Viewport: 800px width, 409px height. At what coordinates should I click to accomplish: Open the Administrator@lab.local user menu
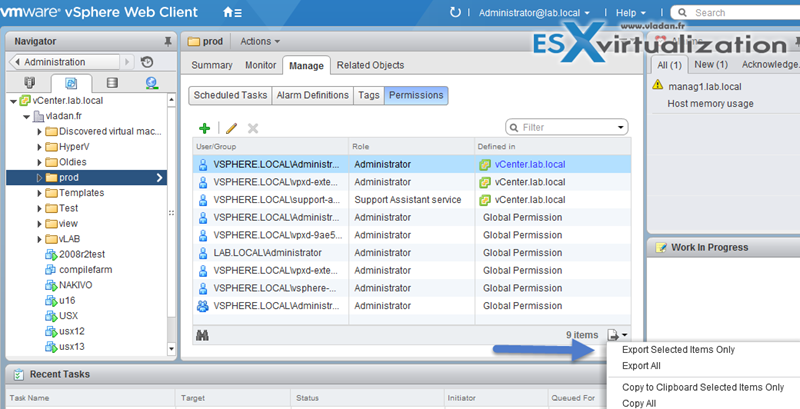pyautogui.click(x=534, y=13)
